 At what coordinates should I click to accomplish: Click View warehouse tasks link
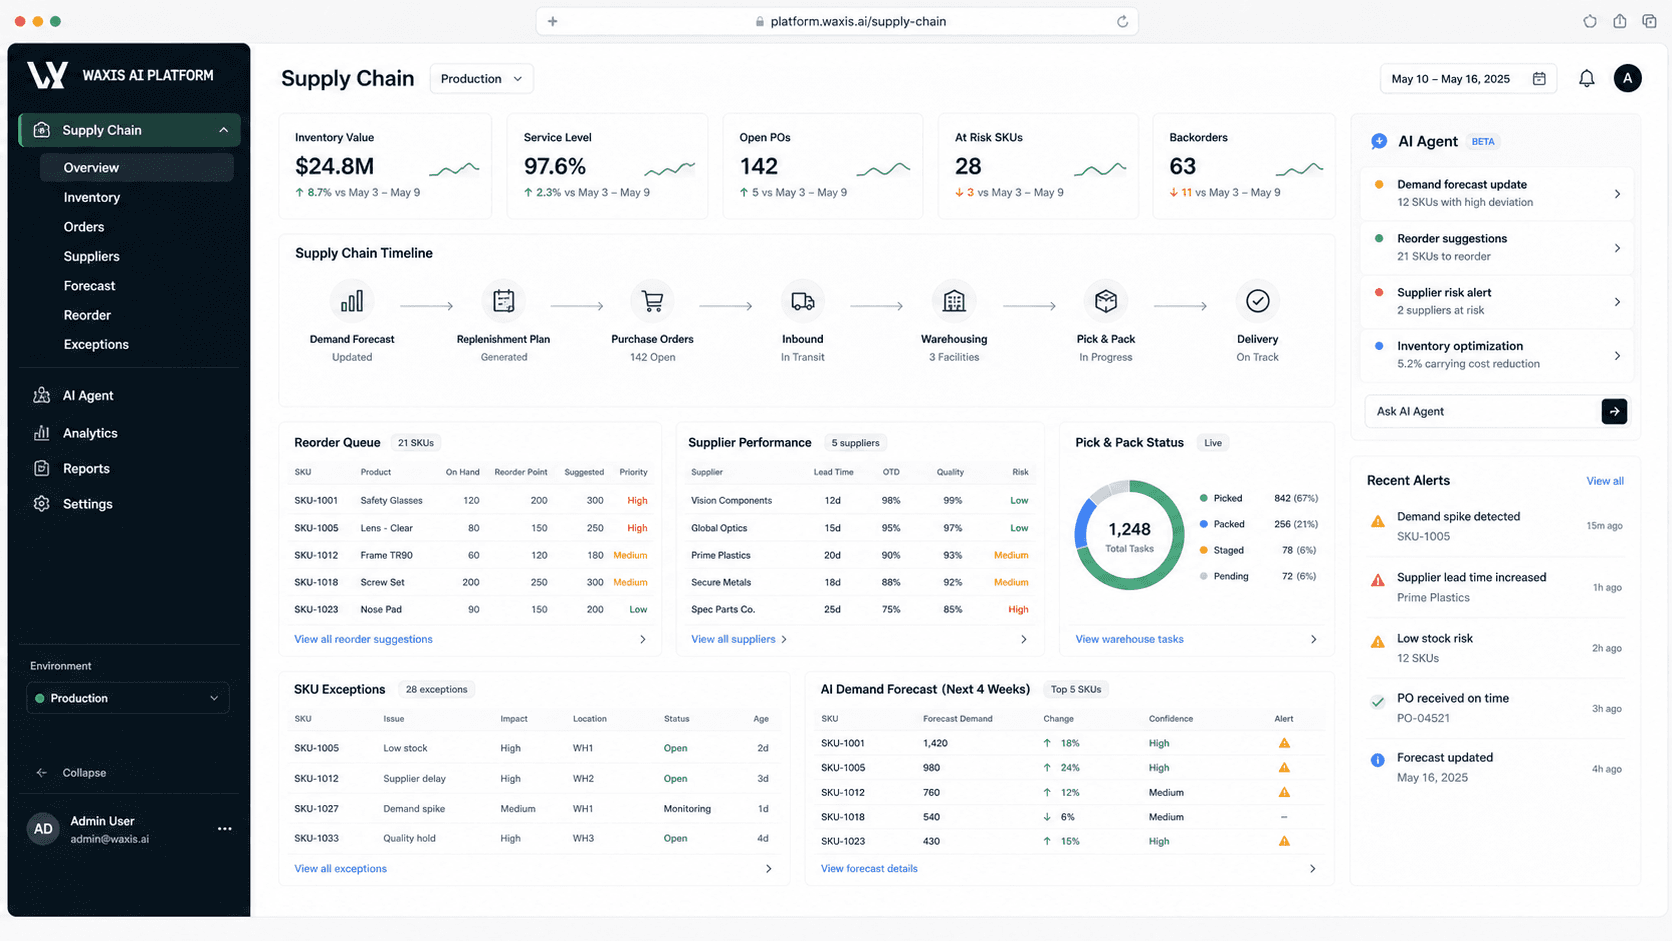tap(1129, 639)
